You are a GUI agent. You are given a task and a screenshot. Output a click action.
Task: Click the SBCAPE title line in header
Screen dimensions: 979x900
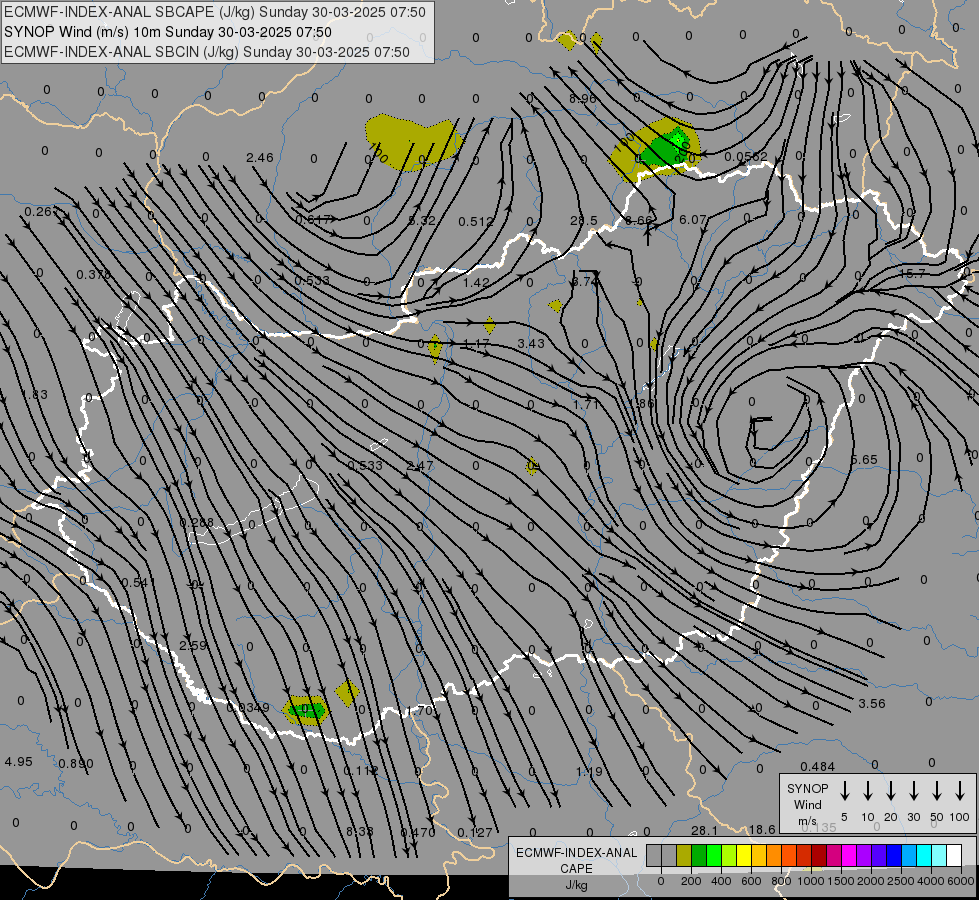215,12
